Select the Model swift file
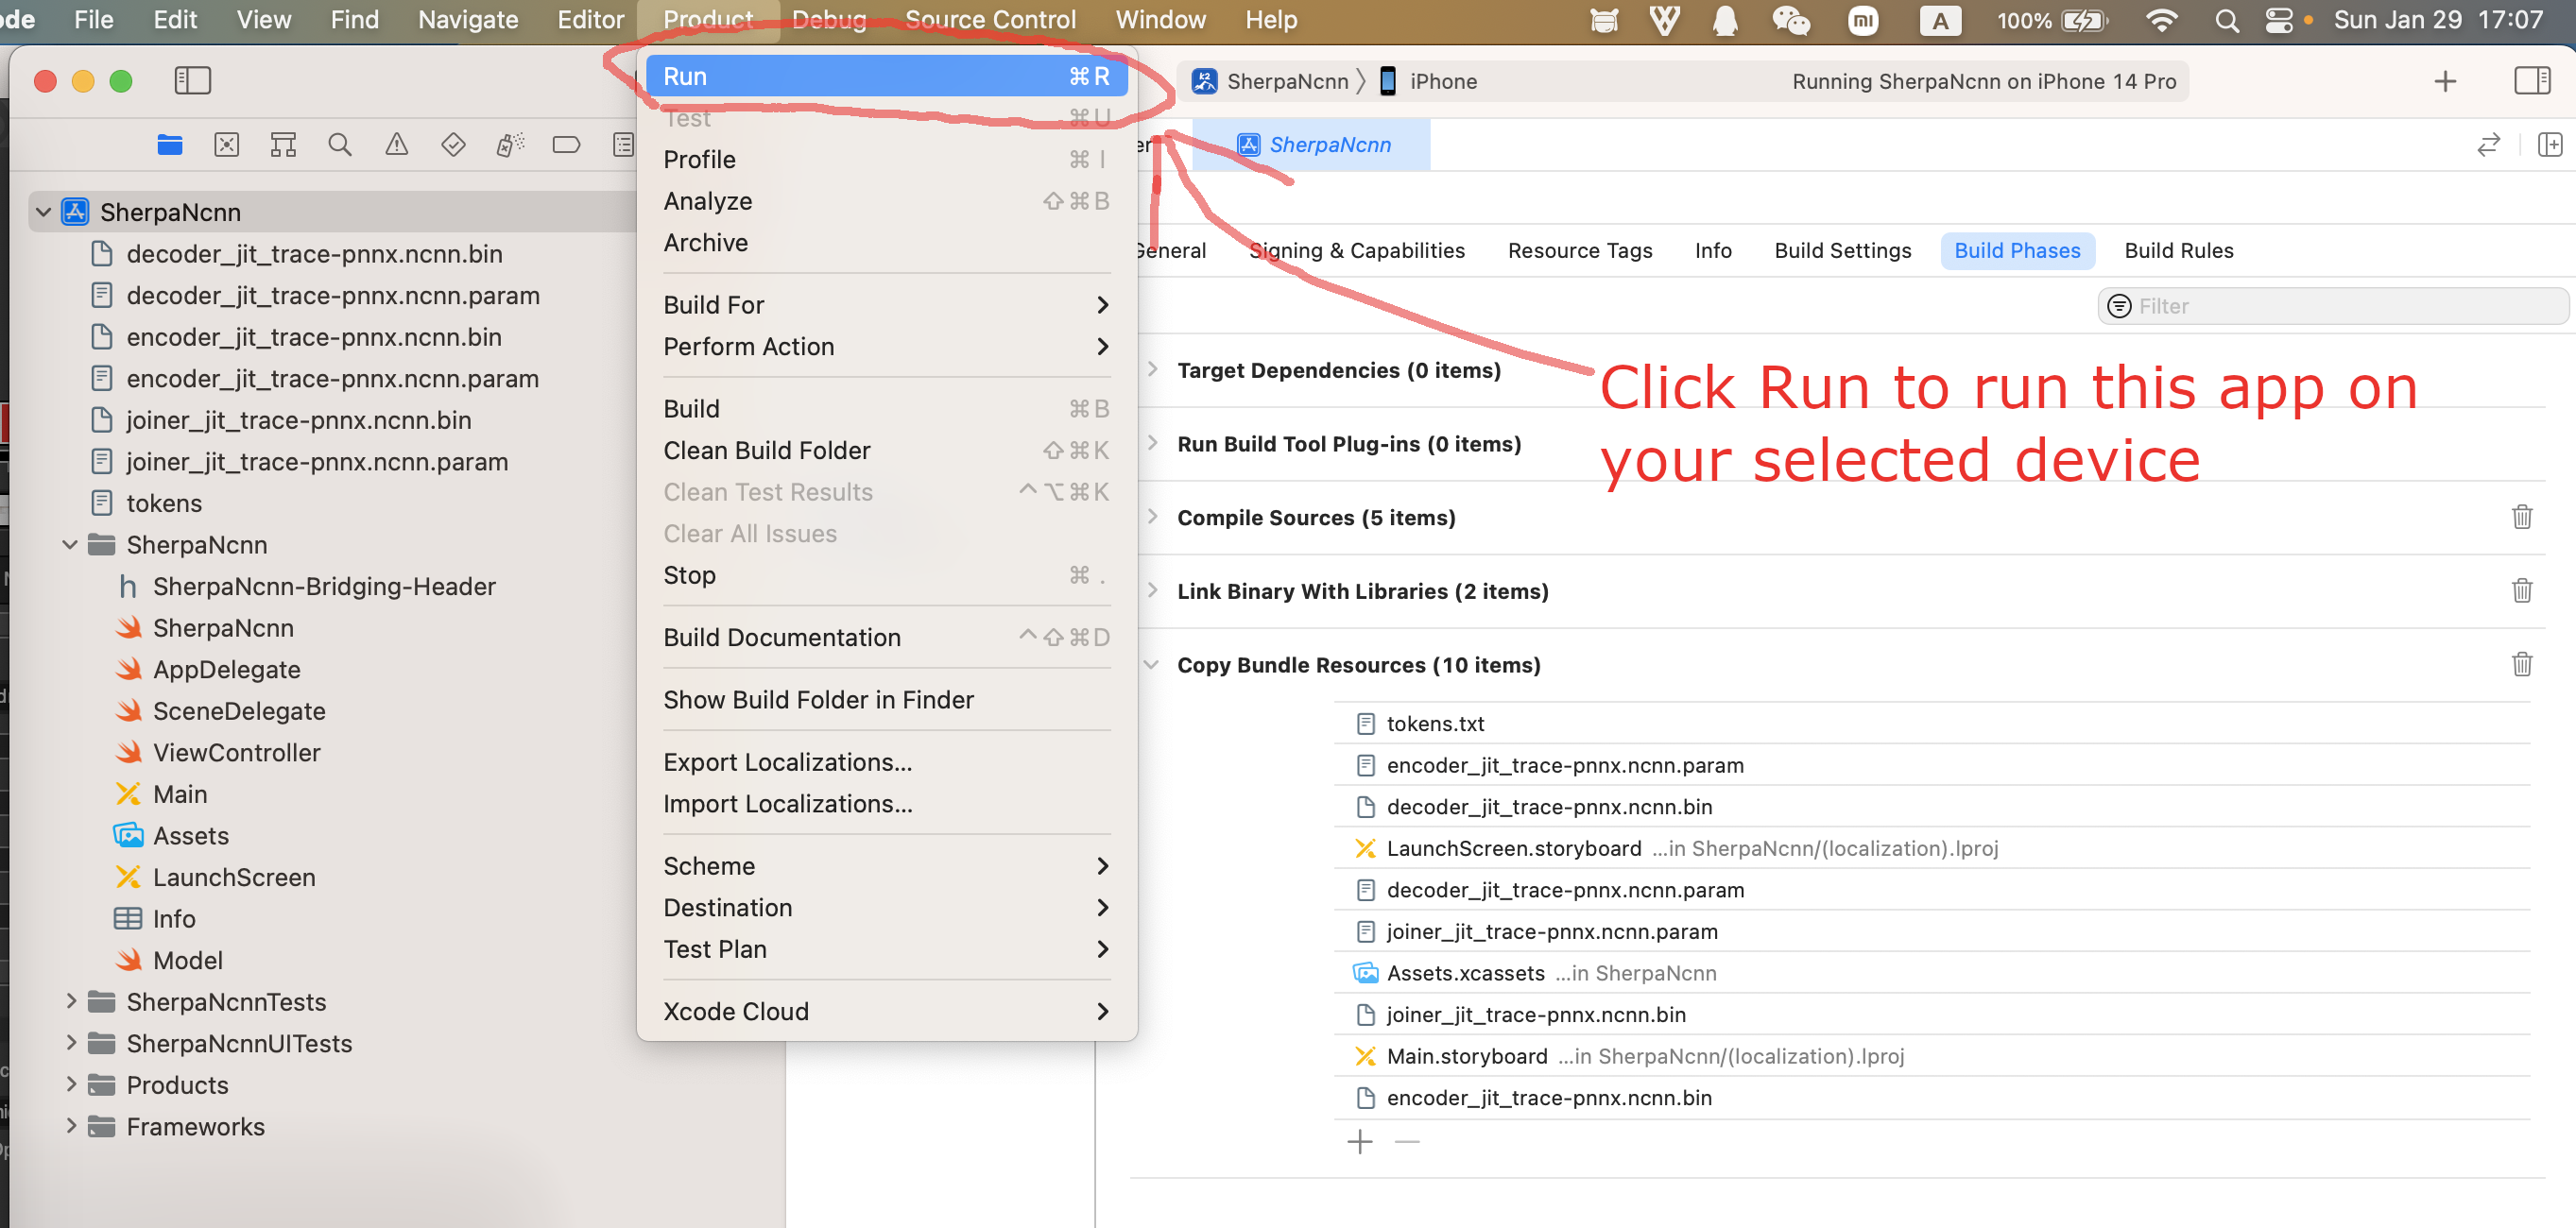The width and height of the screenshot is (2576, 1228). tap(187, 960)
